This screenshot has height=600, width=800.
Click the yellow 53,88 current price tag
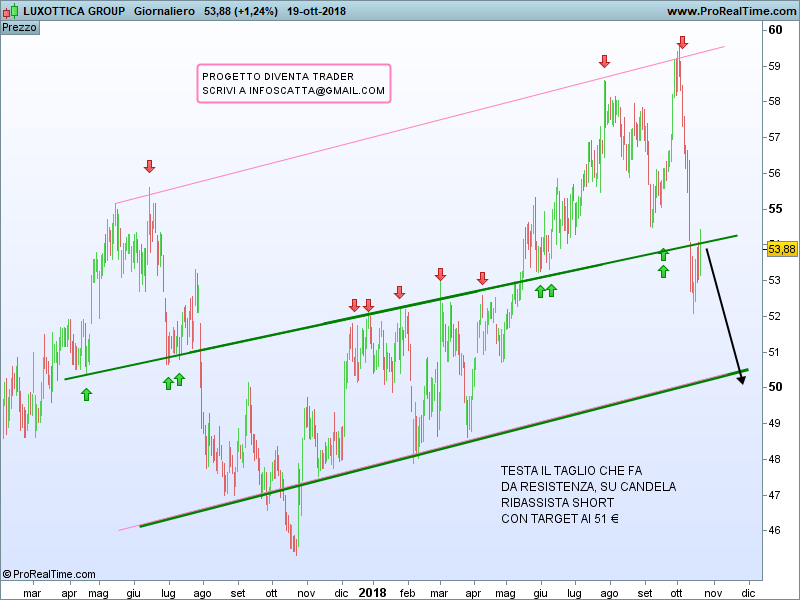pos(782,249)
